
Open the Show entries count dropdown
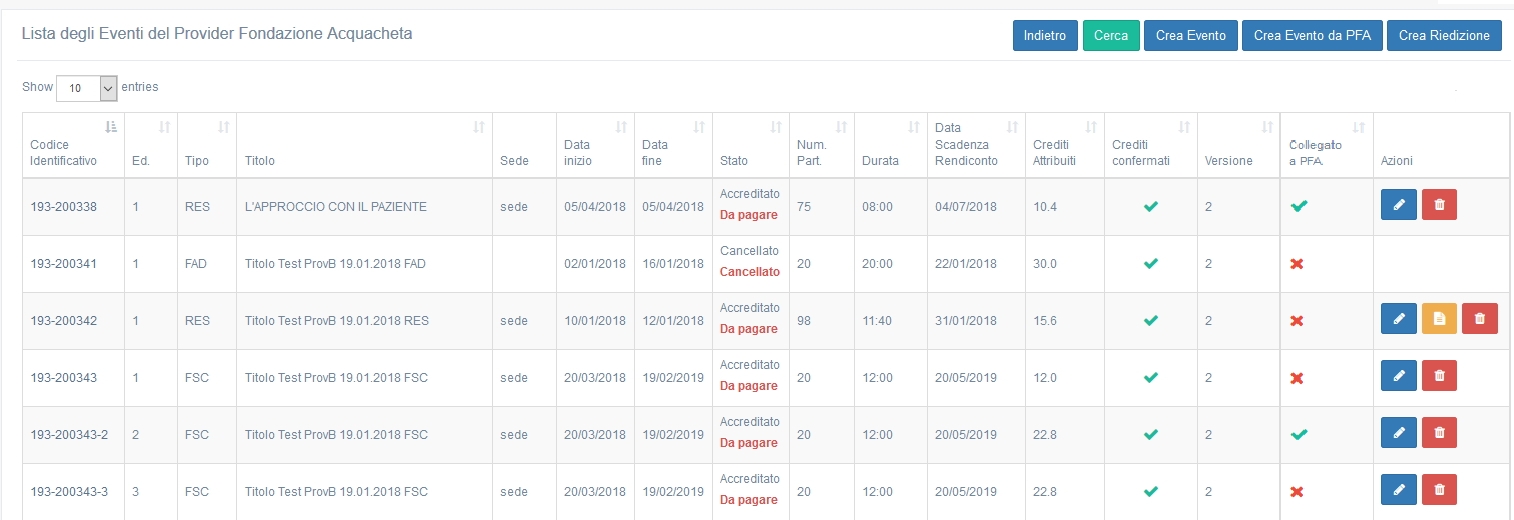pyautogui.click(x=87, y=88)
